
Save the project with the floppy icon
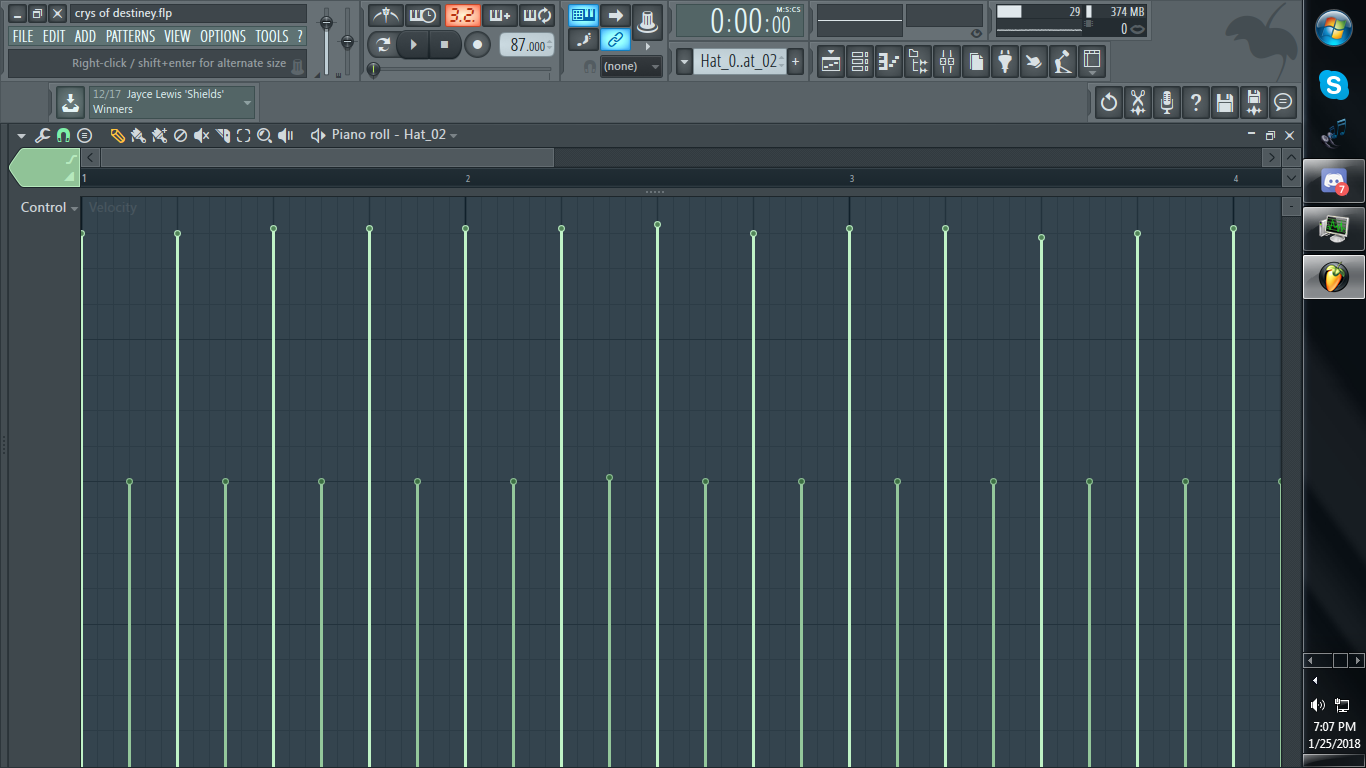(x=1225, y=102)
